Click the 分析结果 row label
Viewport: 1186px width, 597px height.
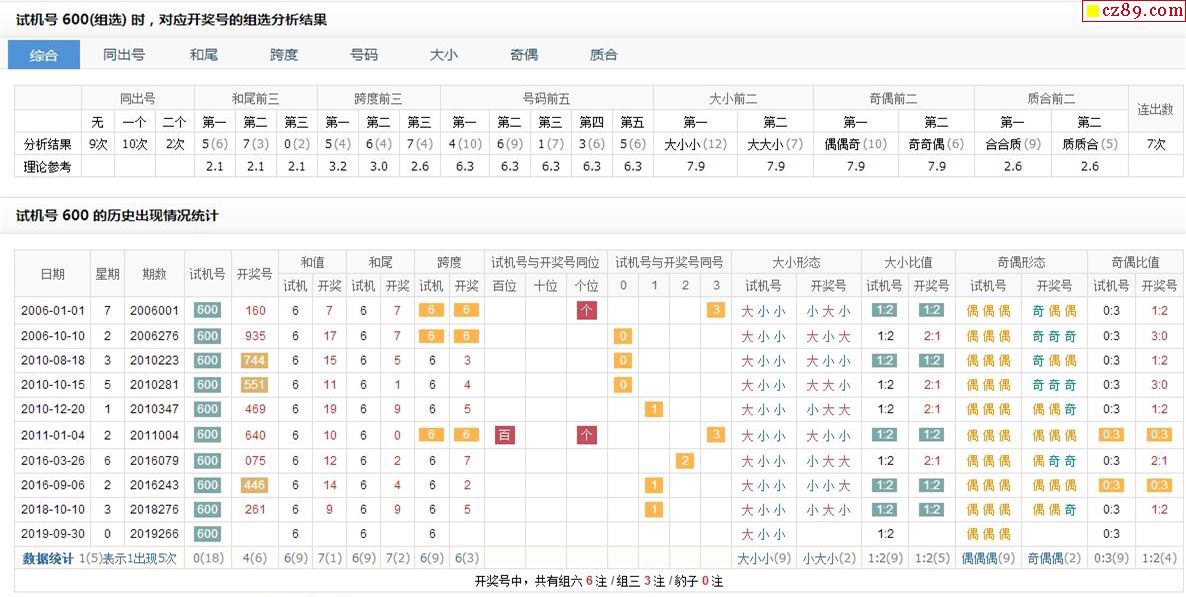click(48, 145)
